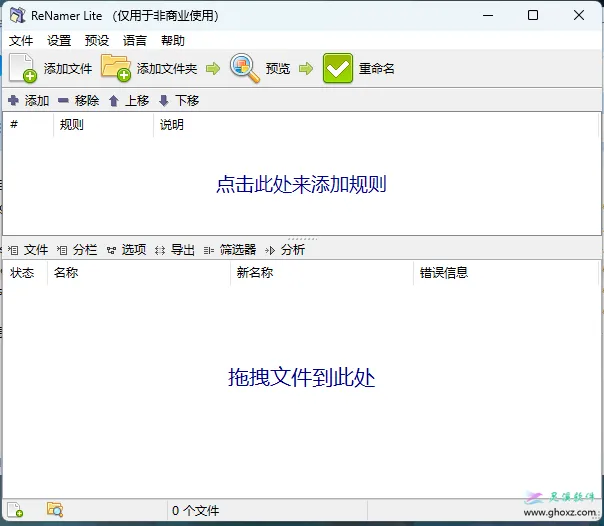Click the 添加文件夹 add folders icon
Screen dimensions: 604x526
pos(116,68)
